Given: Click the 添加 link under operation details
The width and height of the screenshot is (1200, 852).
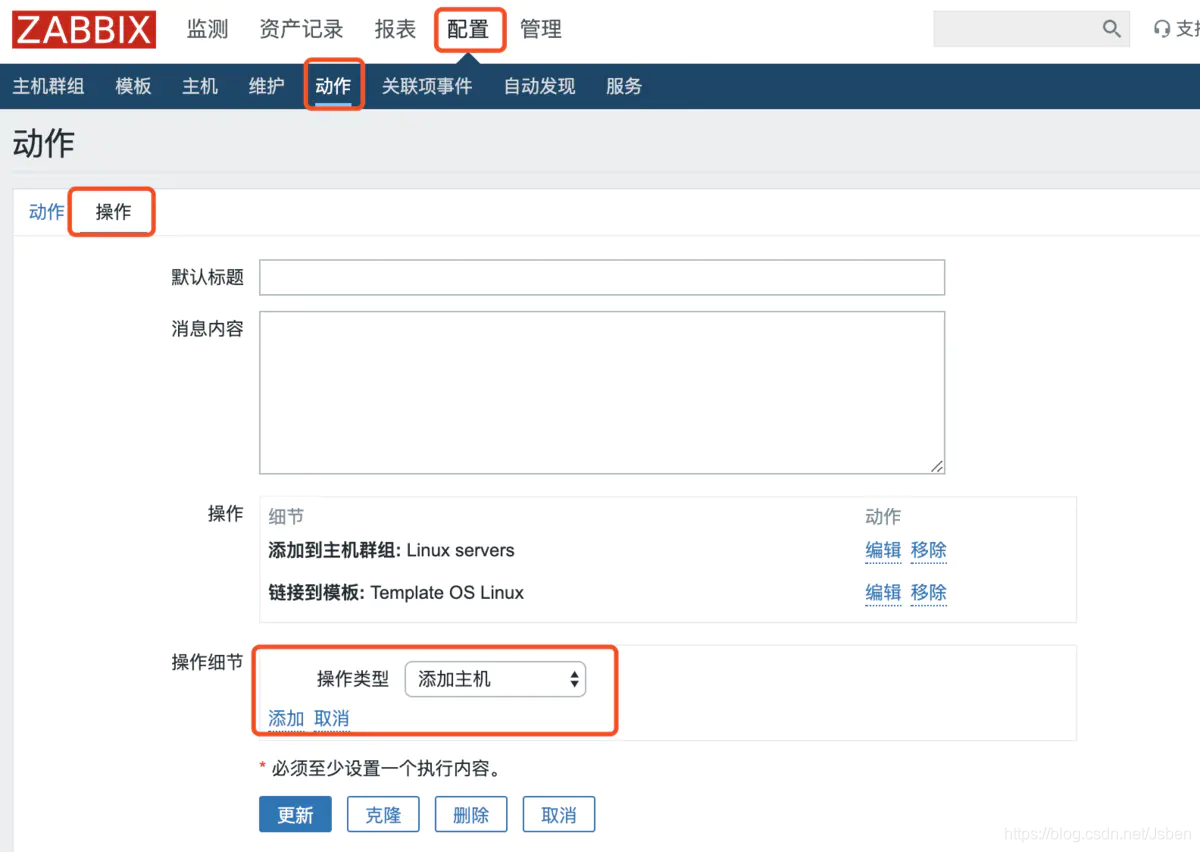Looking at the screenshot, I should tap(286, 718).
